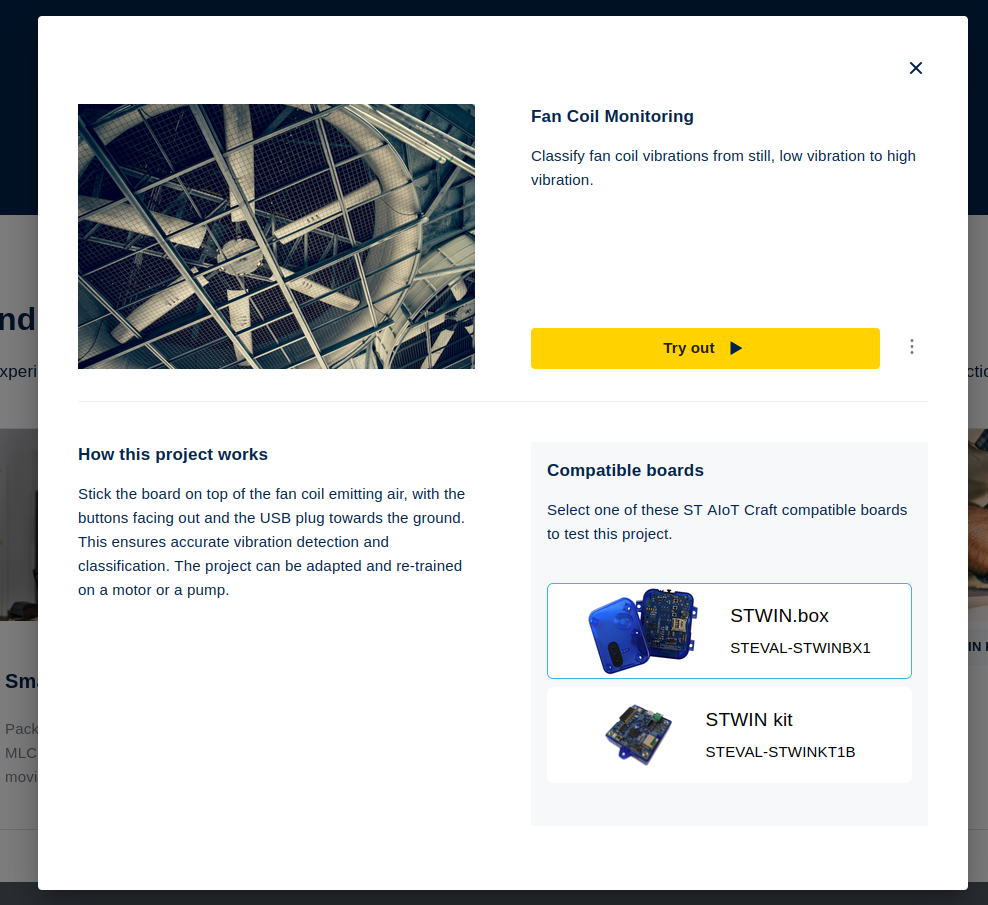Click the blue STWIN.box board image
Image resolution: width=988 pixels, height=905 pixels.
tap(643, 631)
